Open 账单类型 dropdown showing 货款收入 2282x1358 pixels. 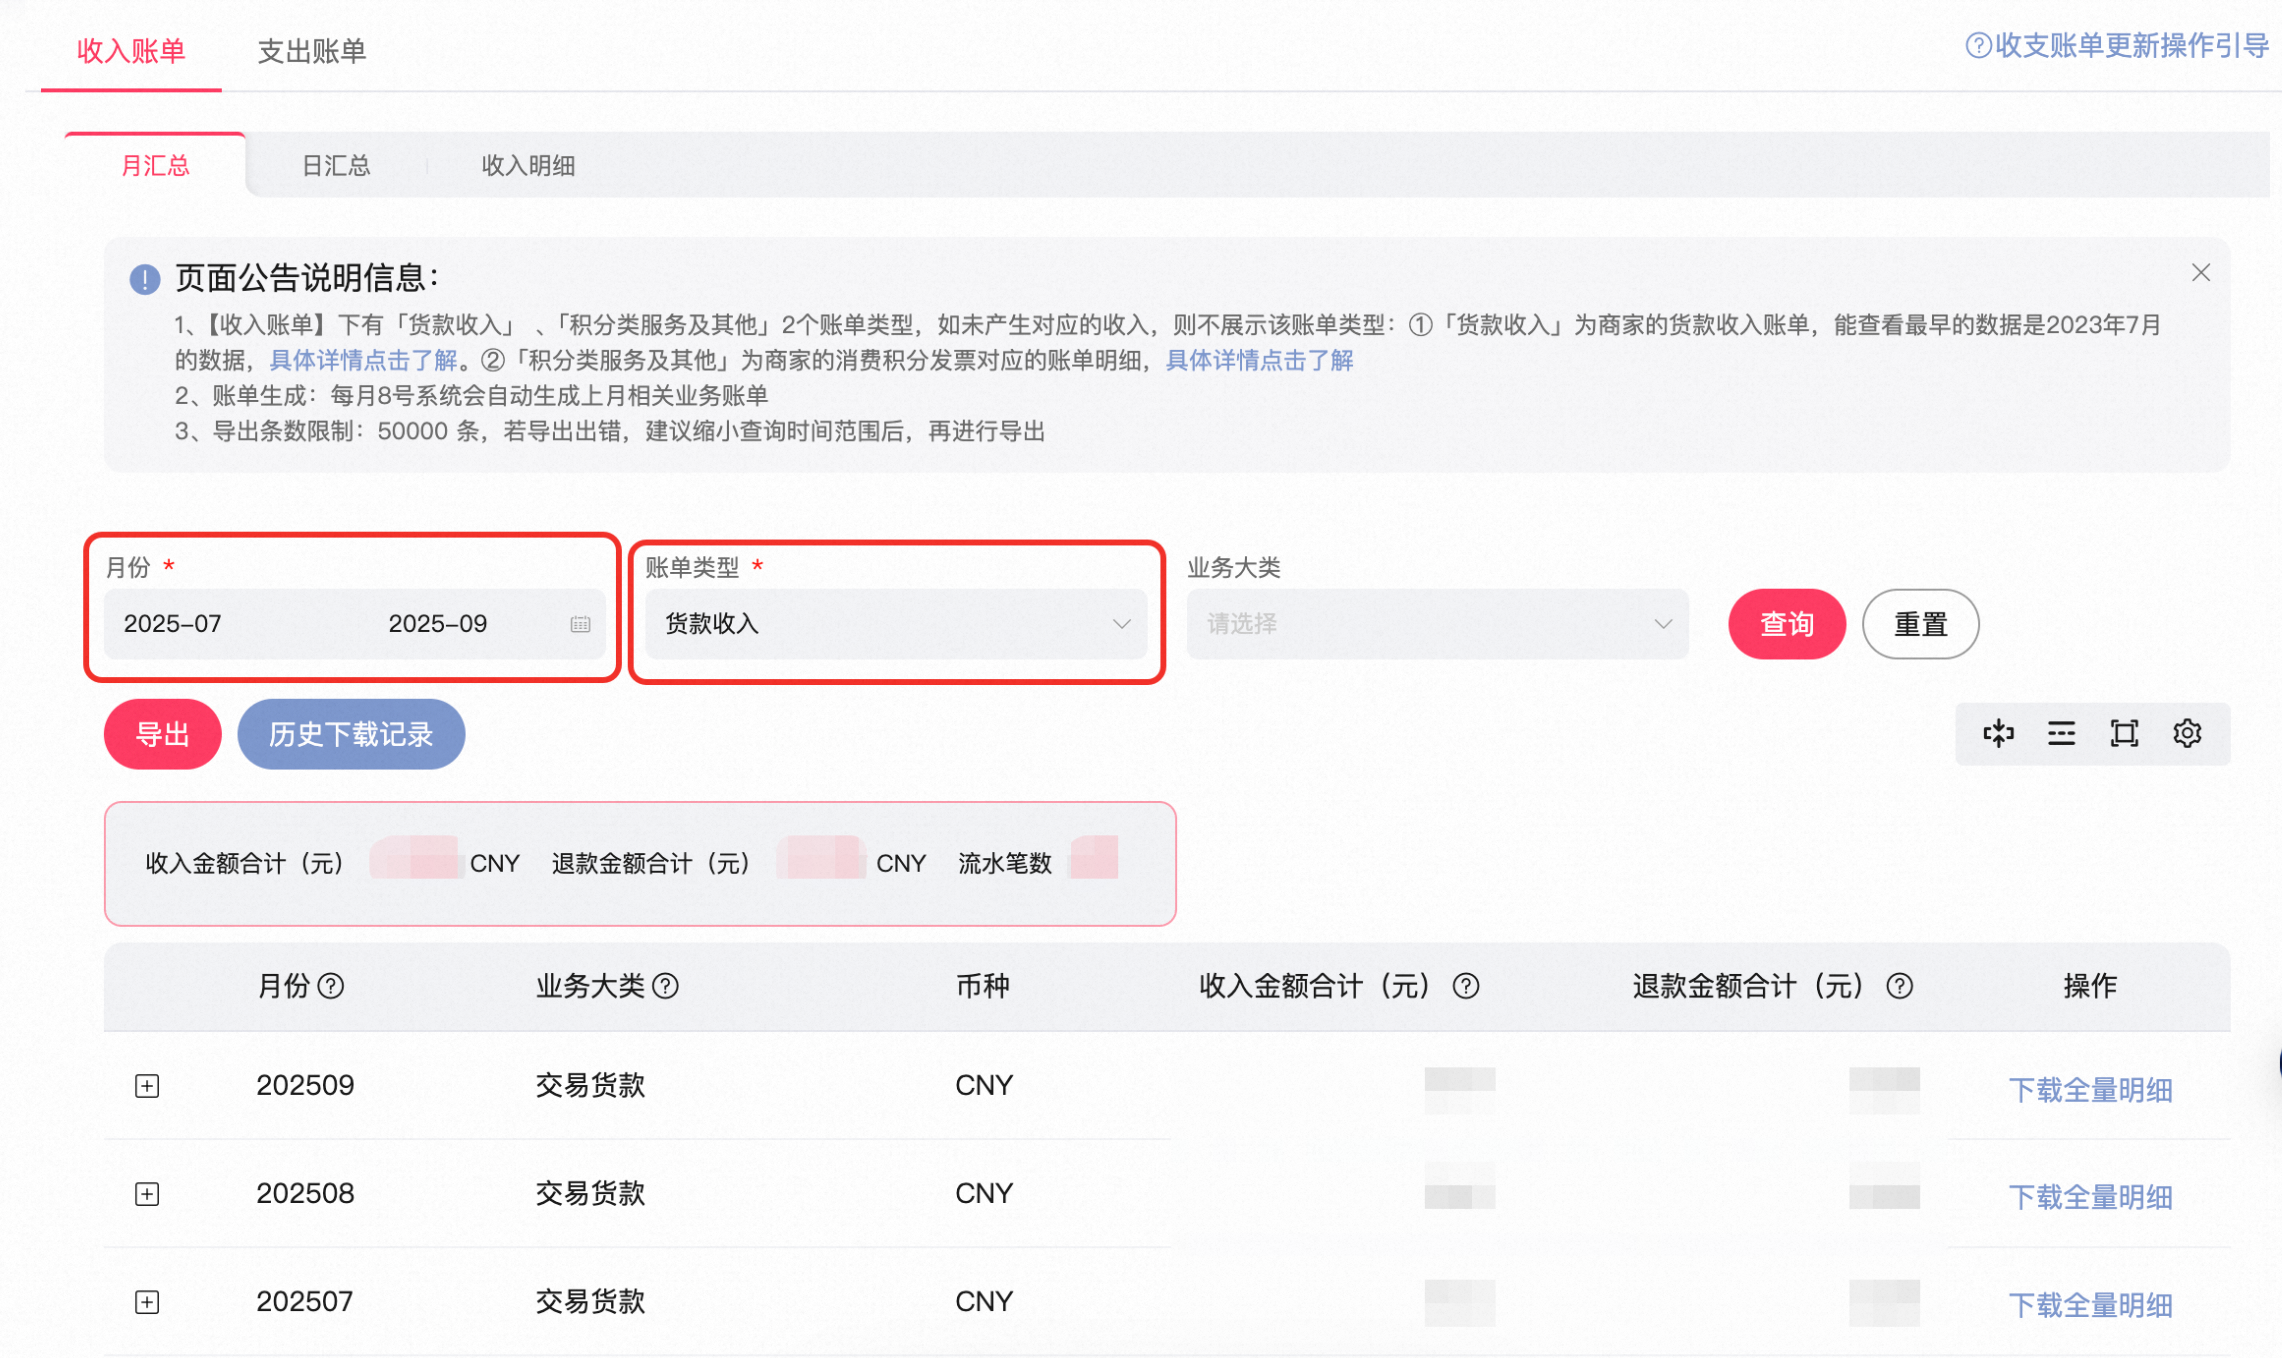point(896,624)
